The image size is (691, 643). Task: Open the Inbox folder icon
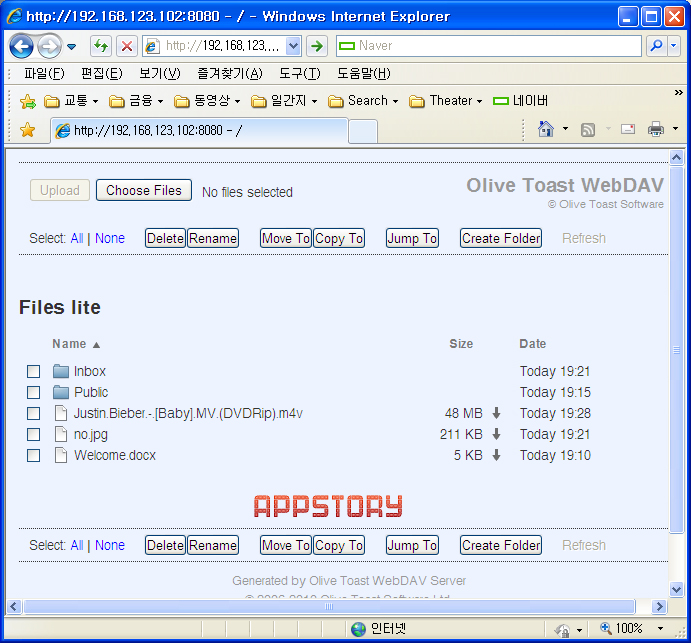coord(61,372)
